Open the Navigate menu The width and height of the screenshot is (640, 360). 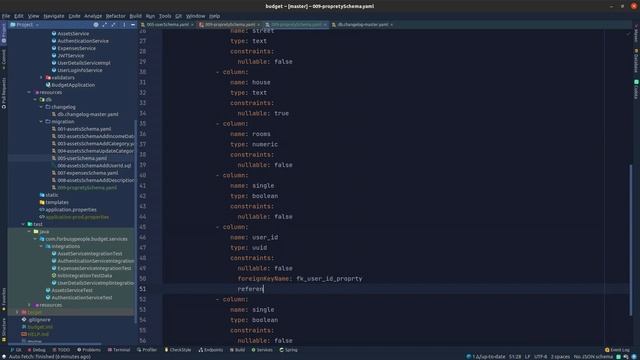pos(54,16)
